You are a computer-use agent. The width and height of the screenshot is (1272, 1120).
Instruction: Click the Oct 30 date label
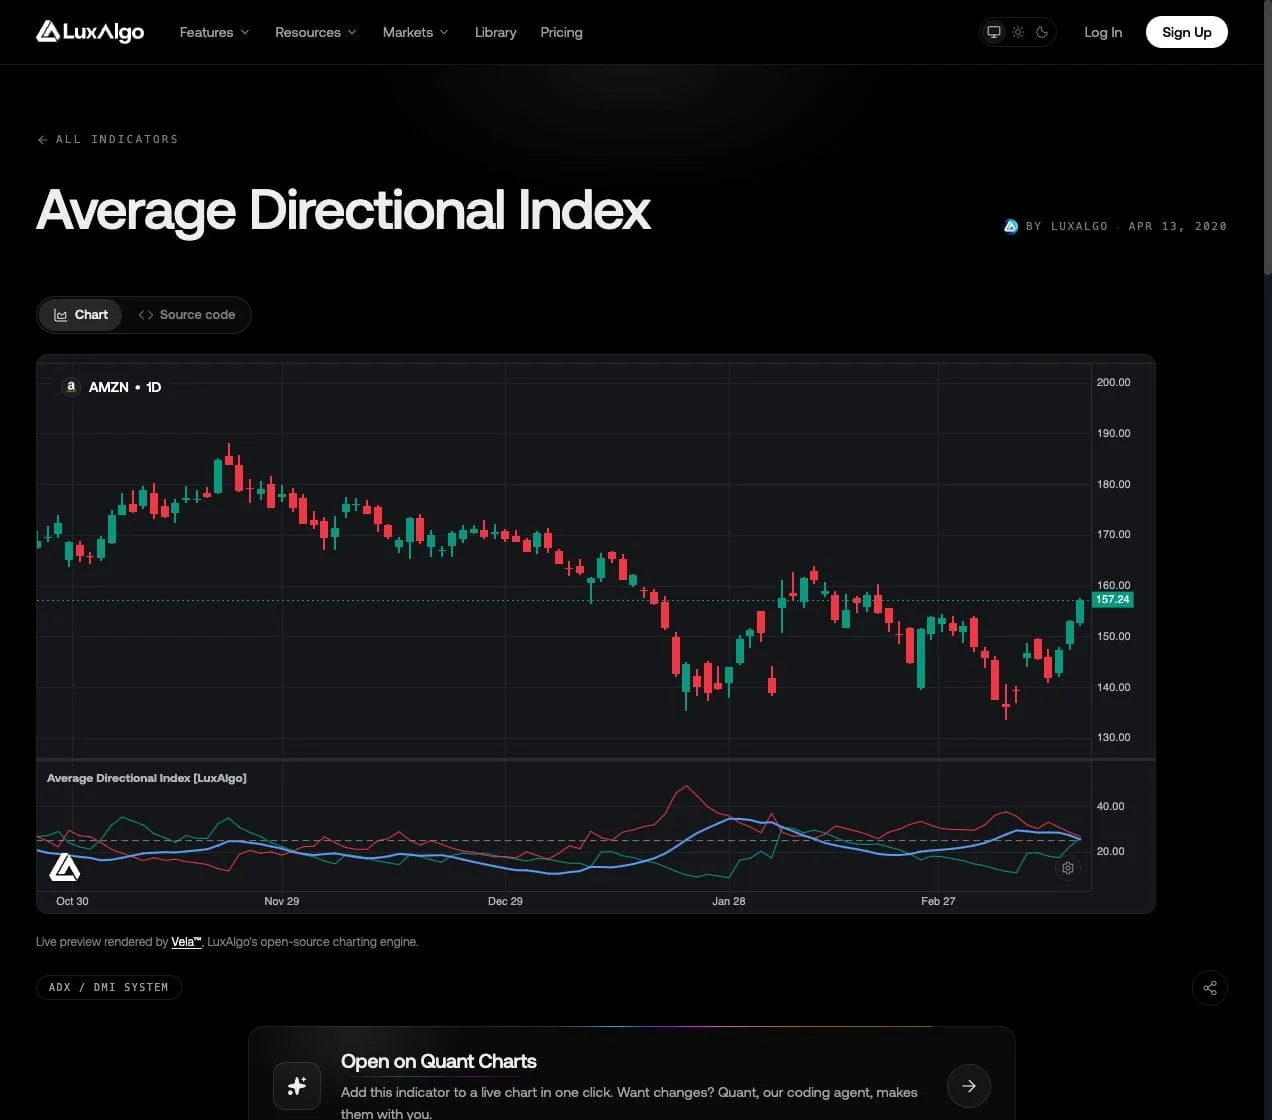[x=72, y=901]
